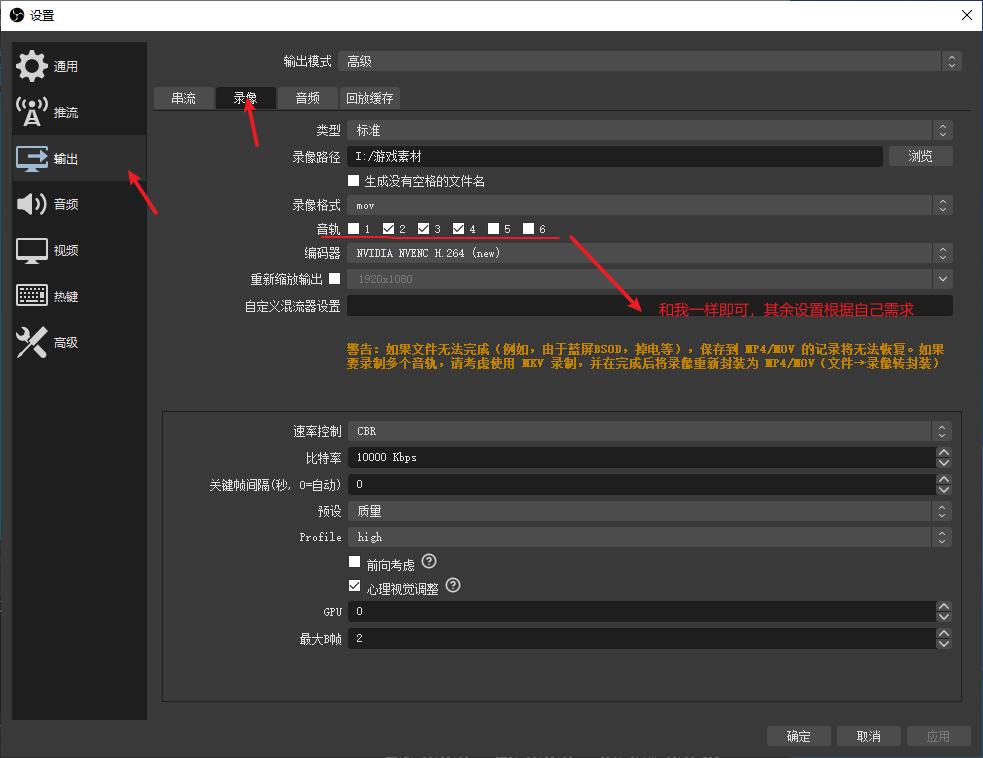The height and width of the screenshot is (758, 983).
Task: Click the help icon next to 心理视觉调整
Action: pyautogui.click(x=453, y=585)
